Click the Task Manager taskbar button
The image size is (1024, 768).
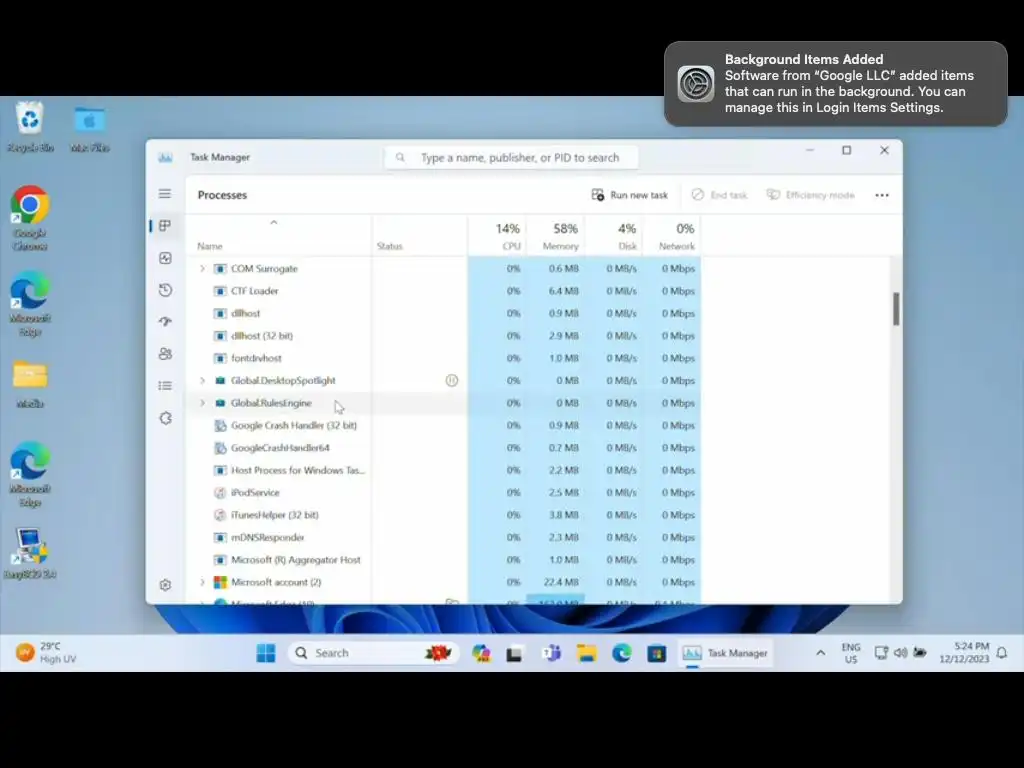click(x=724, y=652)
